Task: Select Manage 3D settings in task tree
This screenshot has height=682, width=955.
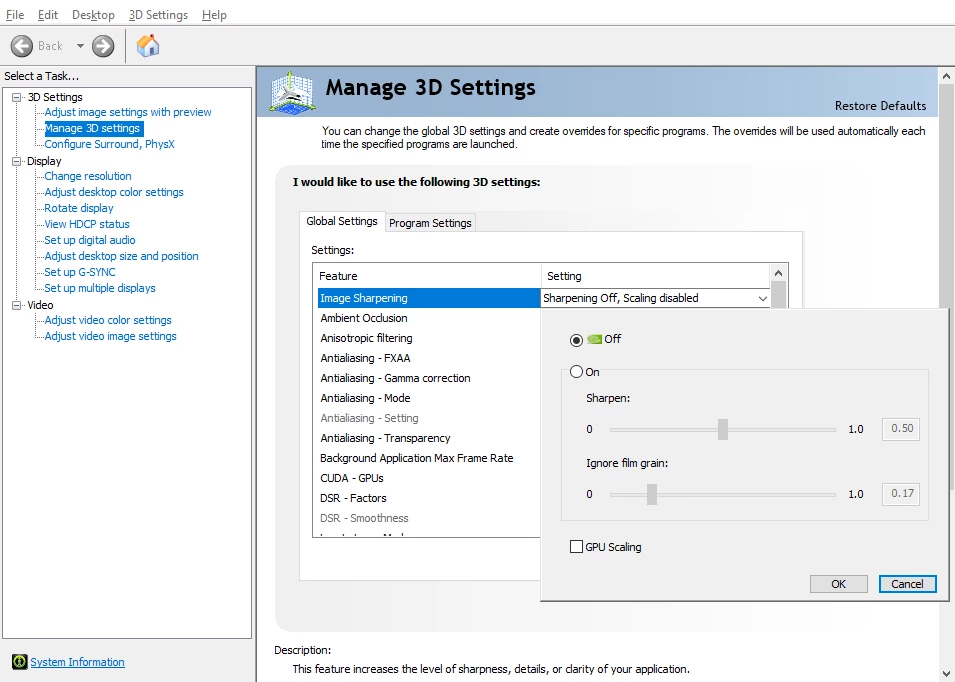Action: point(93,128)
